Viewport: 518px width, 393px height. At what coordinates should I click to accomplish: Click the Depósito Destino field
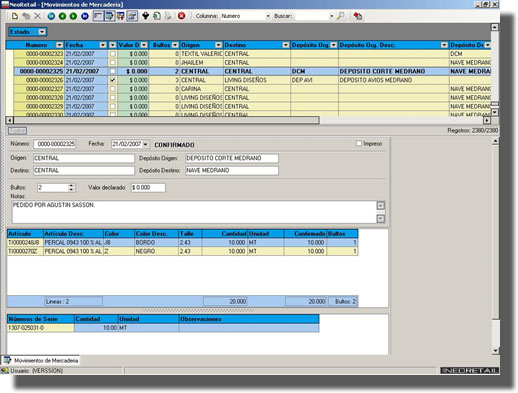[x=232, y=170]
